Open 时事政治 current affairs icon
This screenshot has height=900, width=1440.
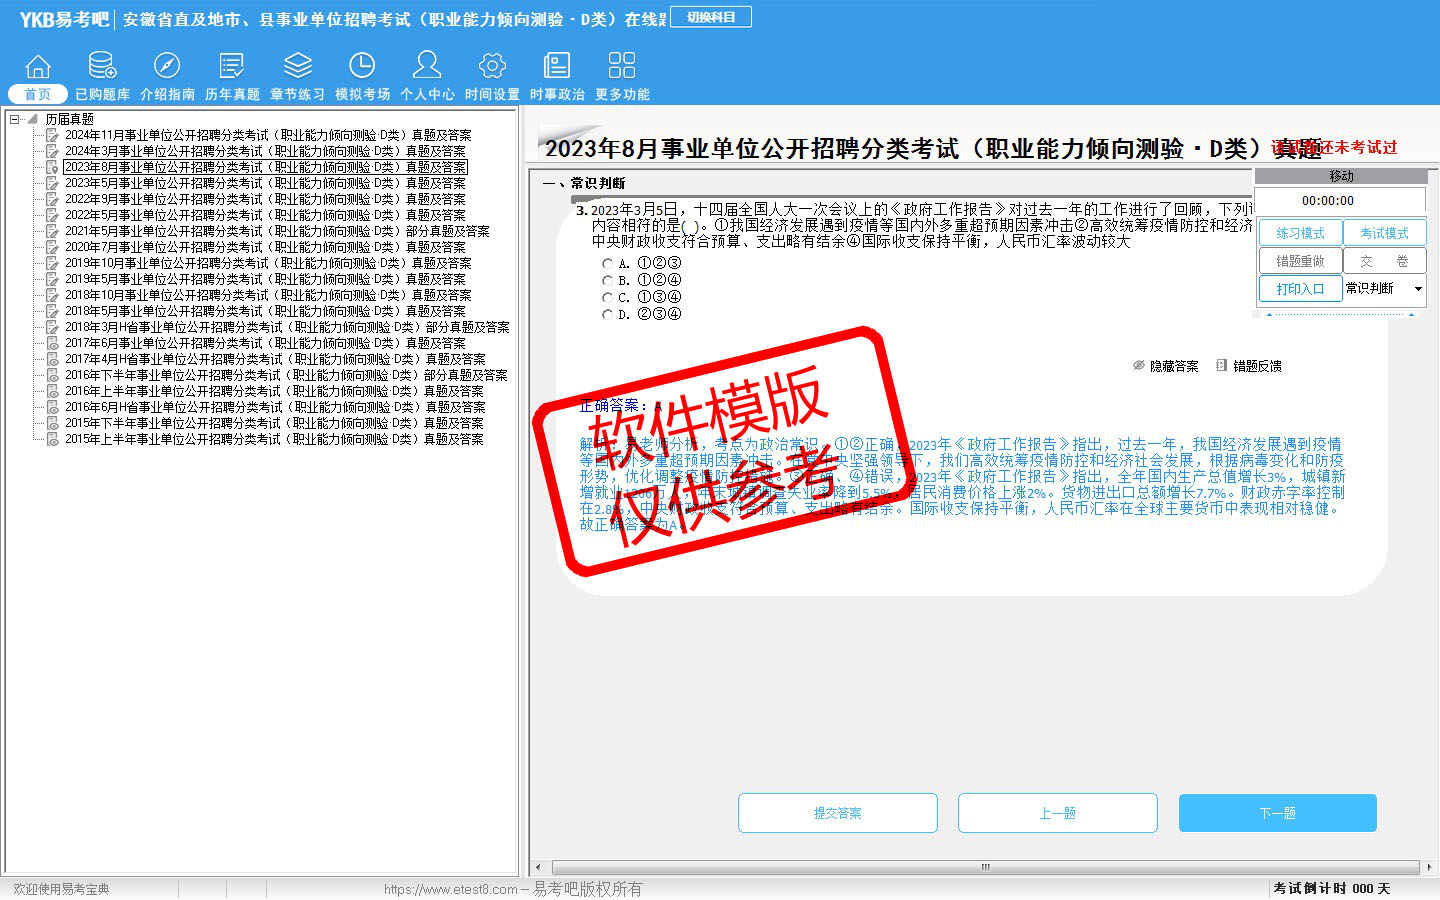click(x=557, y=67)
